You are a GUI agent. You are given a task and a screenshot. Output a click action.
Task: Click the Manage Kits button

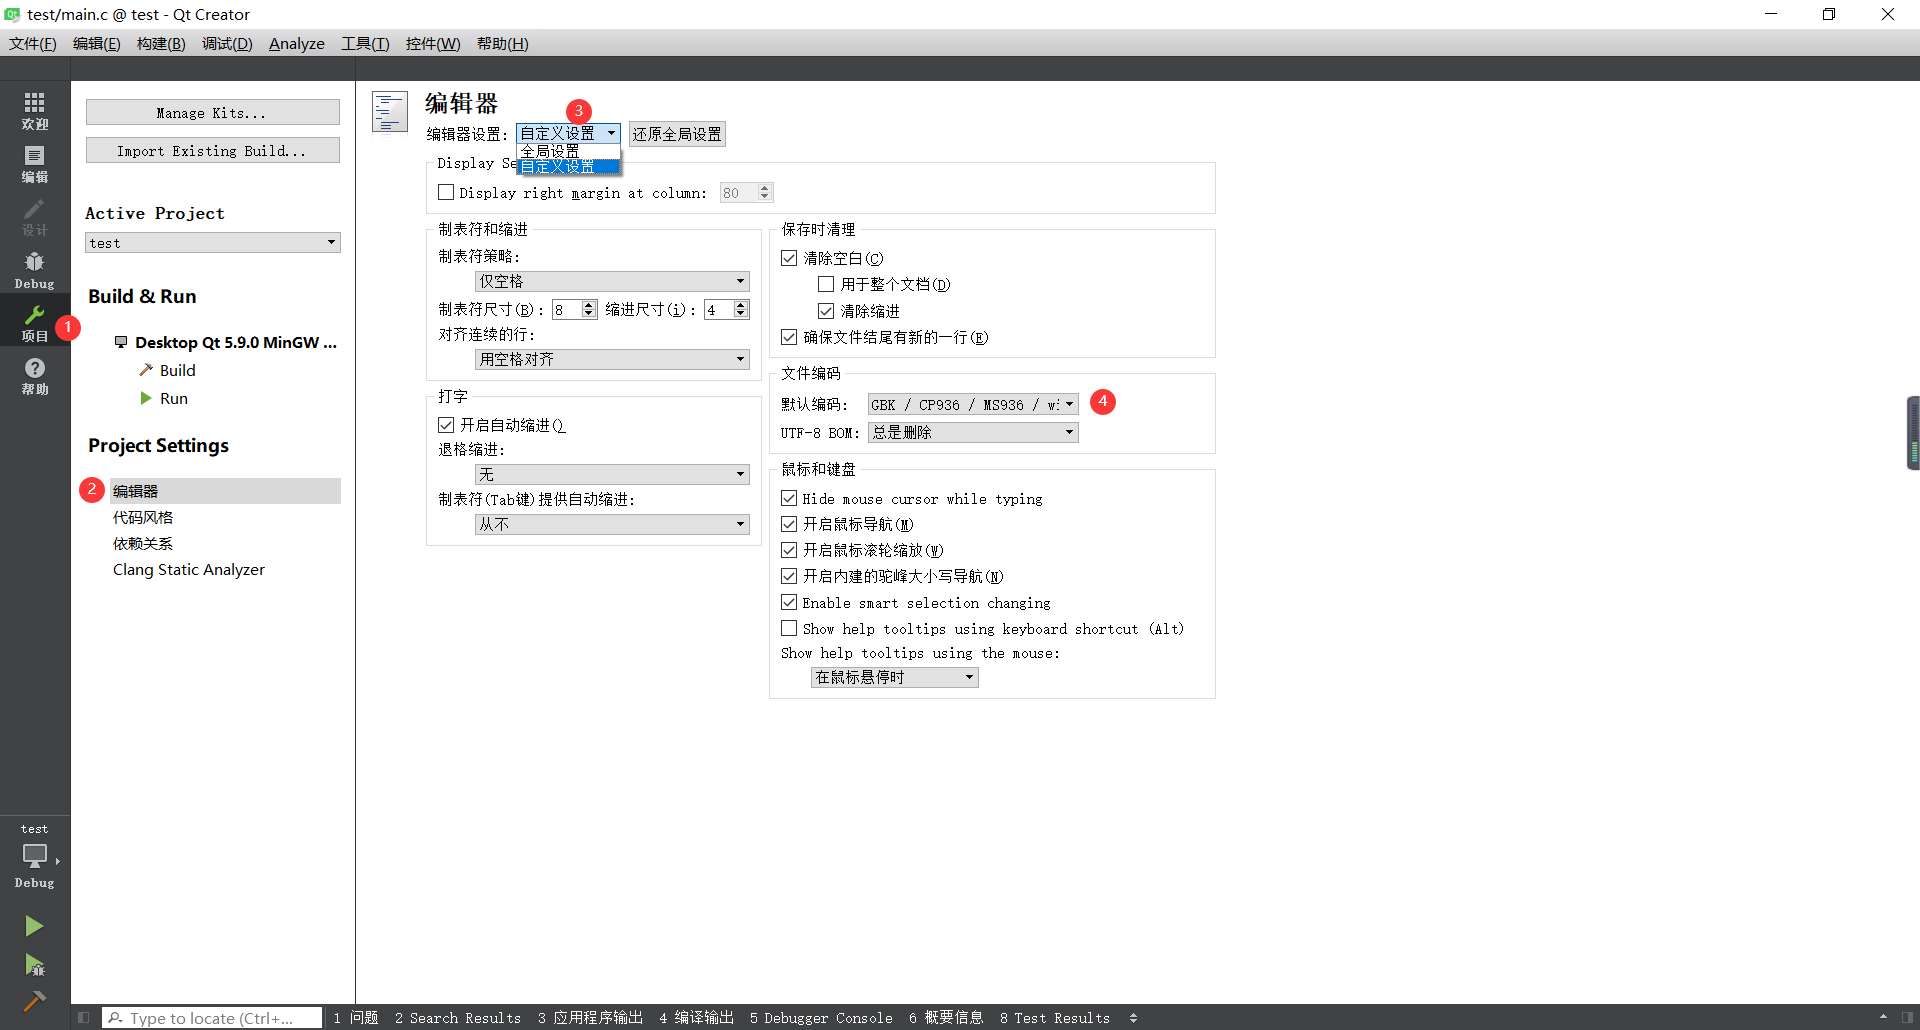pyautogui.click(x=212, y=112)
